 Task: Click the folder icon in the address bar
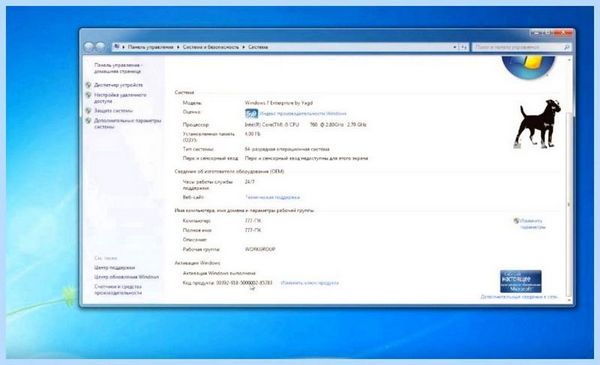117,47
